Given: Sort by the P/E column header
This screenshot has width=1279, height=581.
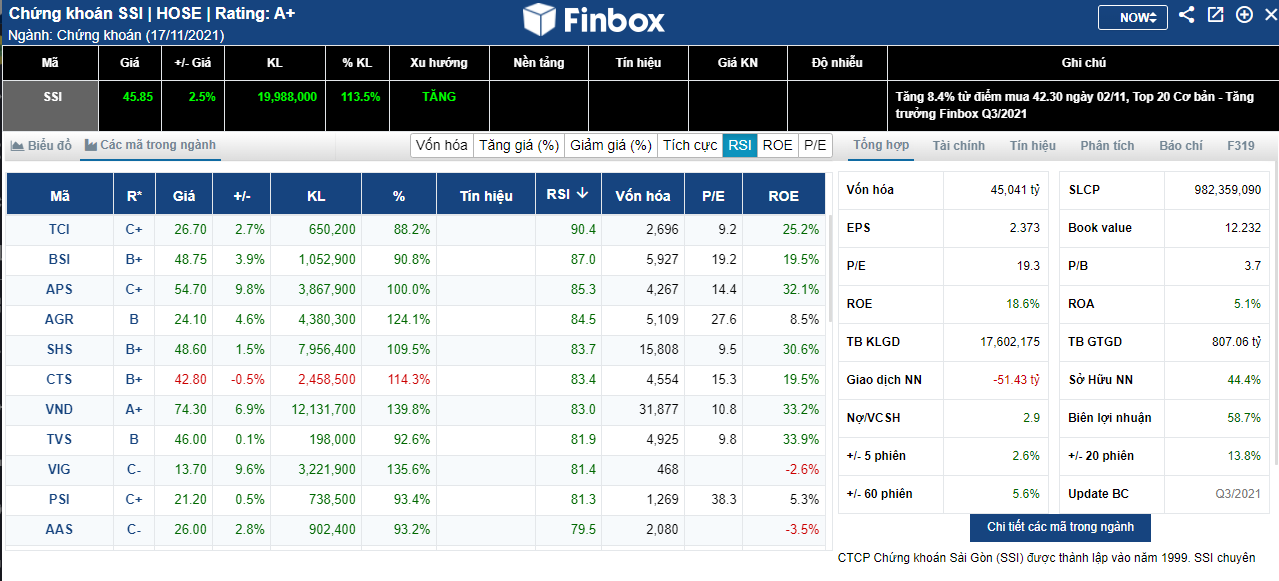Looking at the screenshot, I should click(x=713, y=195).
